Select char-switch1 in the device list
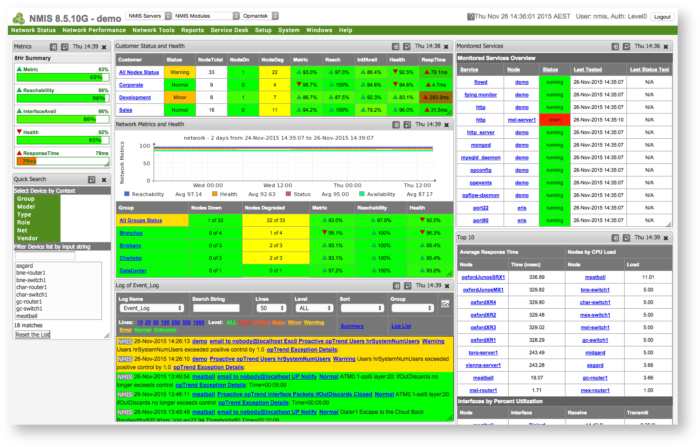Screen dimensions: 700x447 [32, 295]
